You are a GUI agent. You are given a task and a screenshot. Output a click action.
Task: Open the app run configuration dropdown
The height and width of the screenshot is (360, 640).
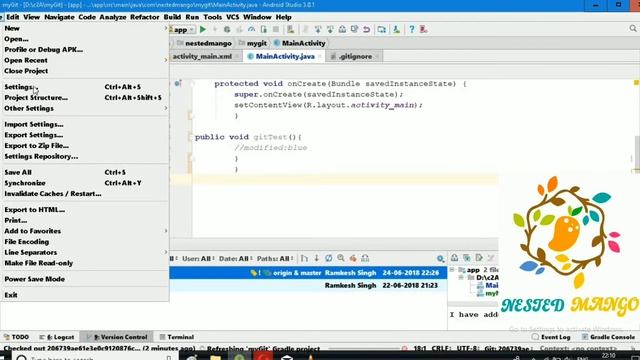(182, 30)
